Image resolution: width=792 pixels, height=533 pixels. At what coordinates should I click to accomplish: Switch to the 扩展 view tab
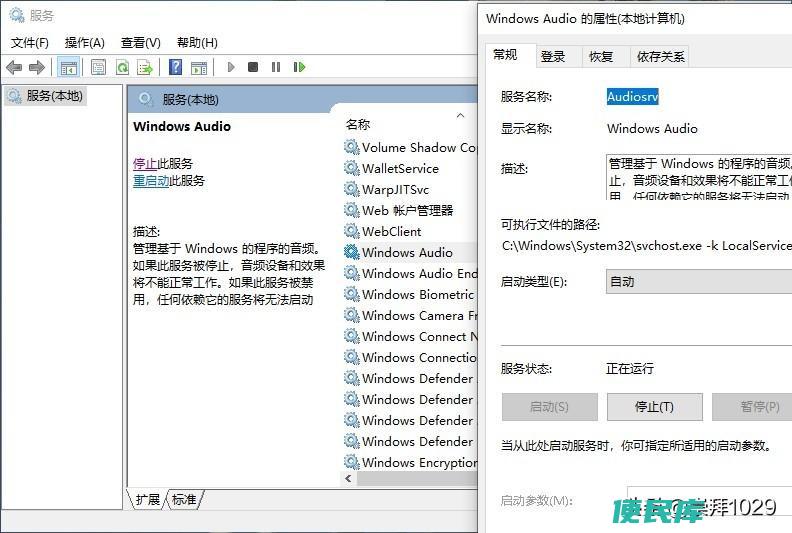147,500
